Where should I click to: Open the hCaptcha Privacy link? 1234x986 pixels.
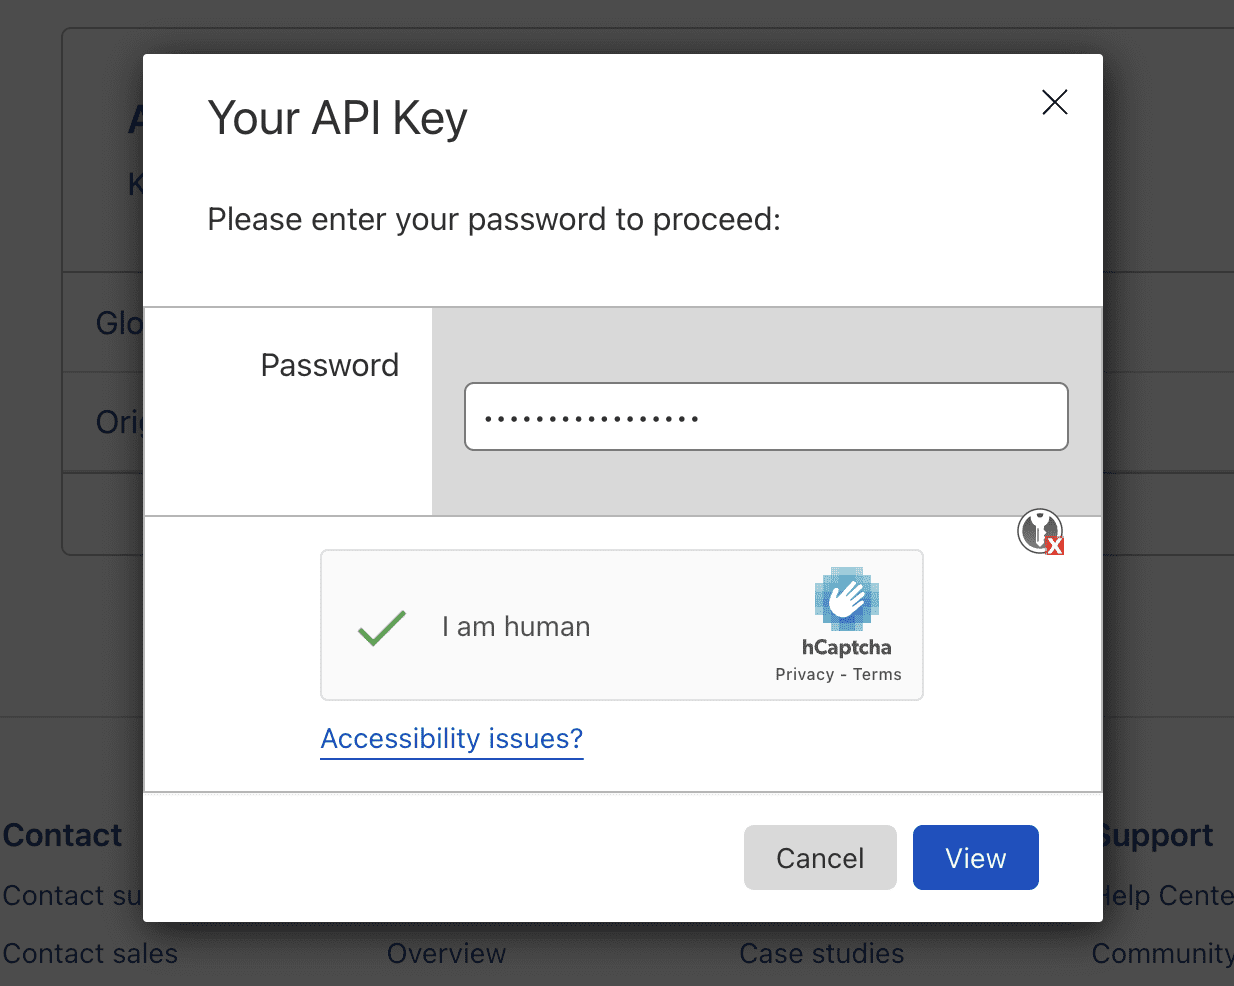805,674
